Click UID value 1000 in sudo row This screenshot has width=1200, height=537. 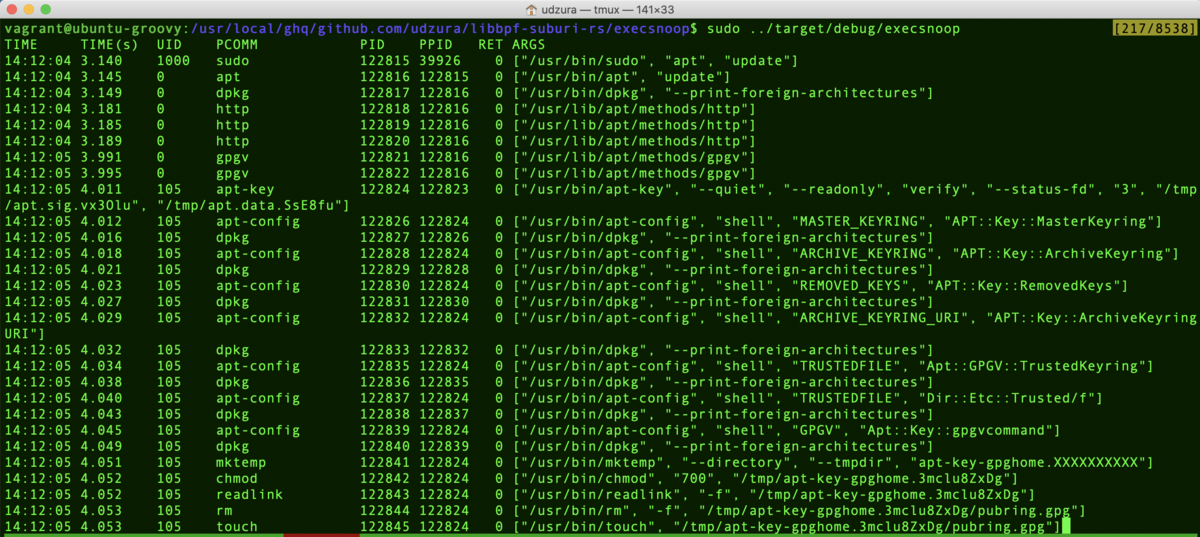click(x=173, y=61)
